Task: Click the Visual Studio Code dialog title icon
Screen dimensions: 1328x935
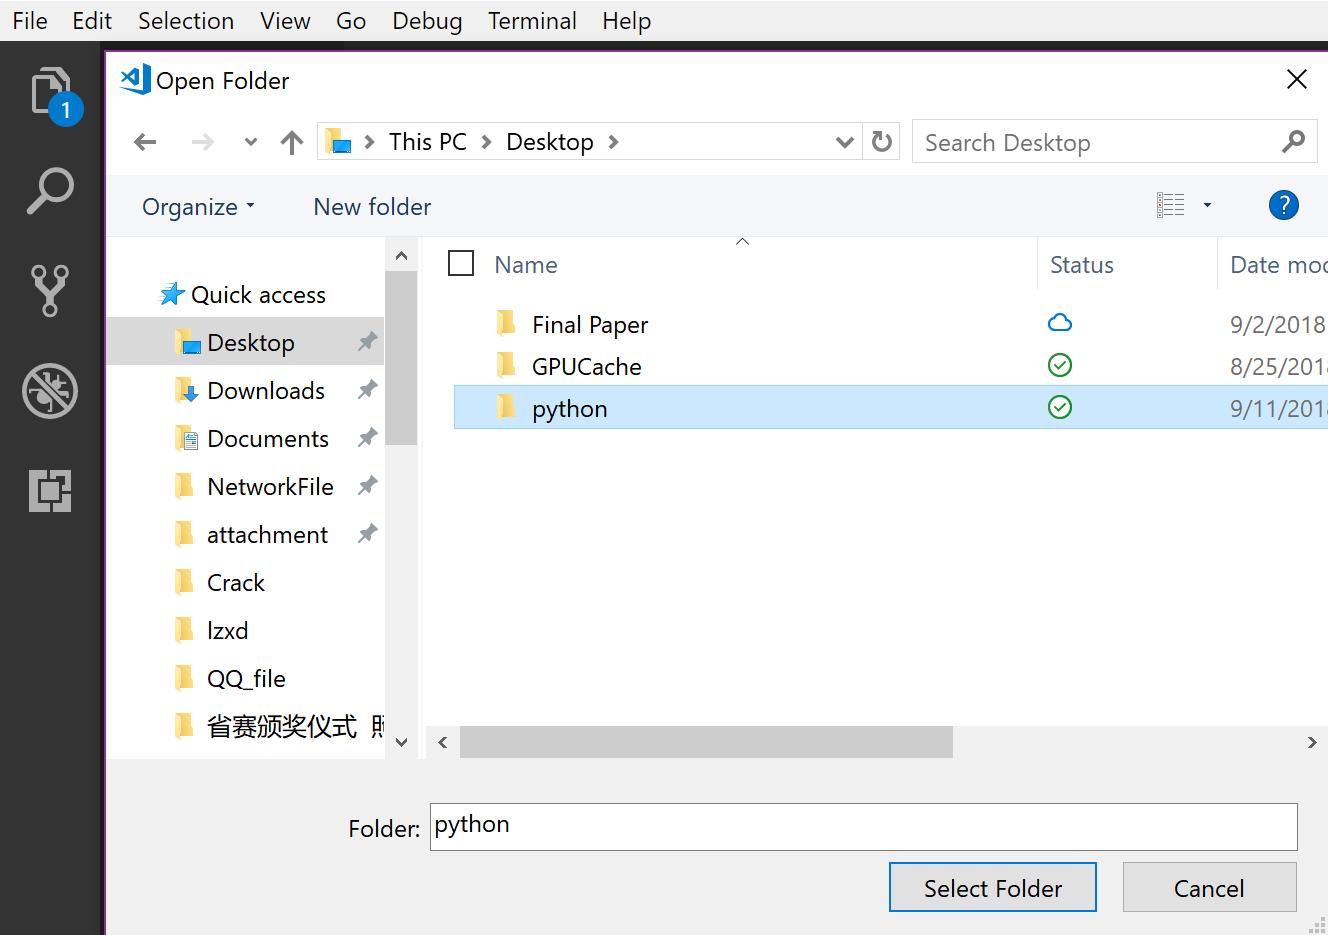Action: click(x=135, y=79)
